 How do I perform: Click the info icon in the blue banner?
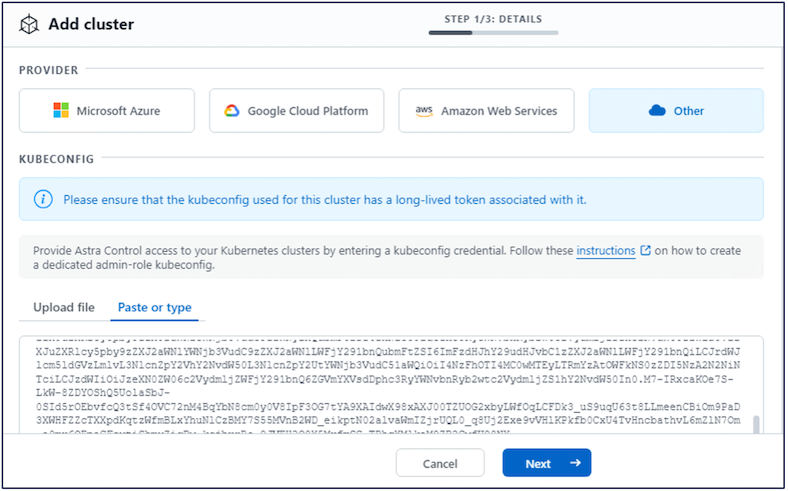click(43, 199)
